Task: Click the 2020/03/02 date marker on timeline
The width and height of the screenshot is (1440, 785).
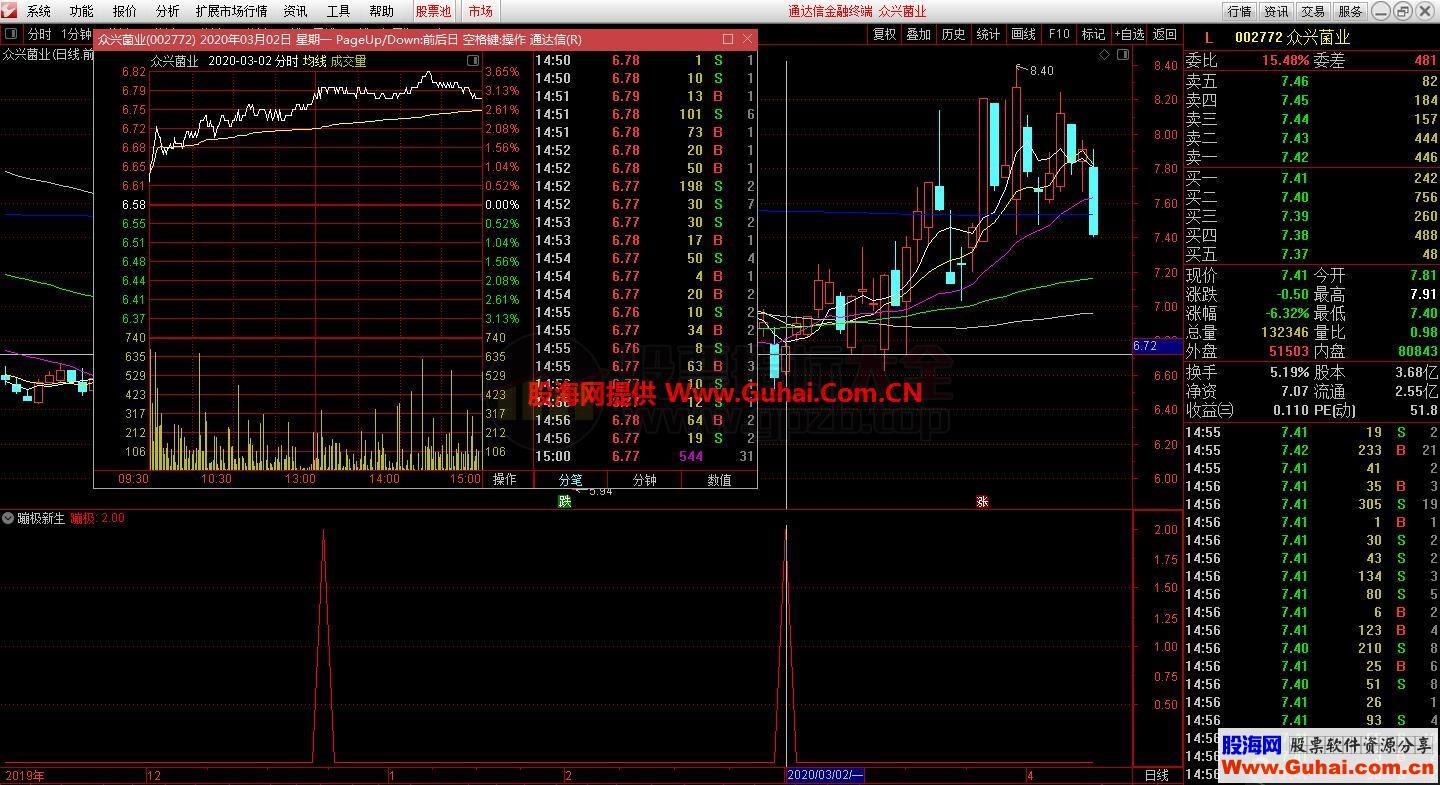Action: coord(824,776)
